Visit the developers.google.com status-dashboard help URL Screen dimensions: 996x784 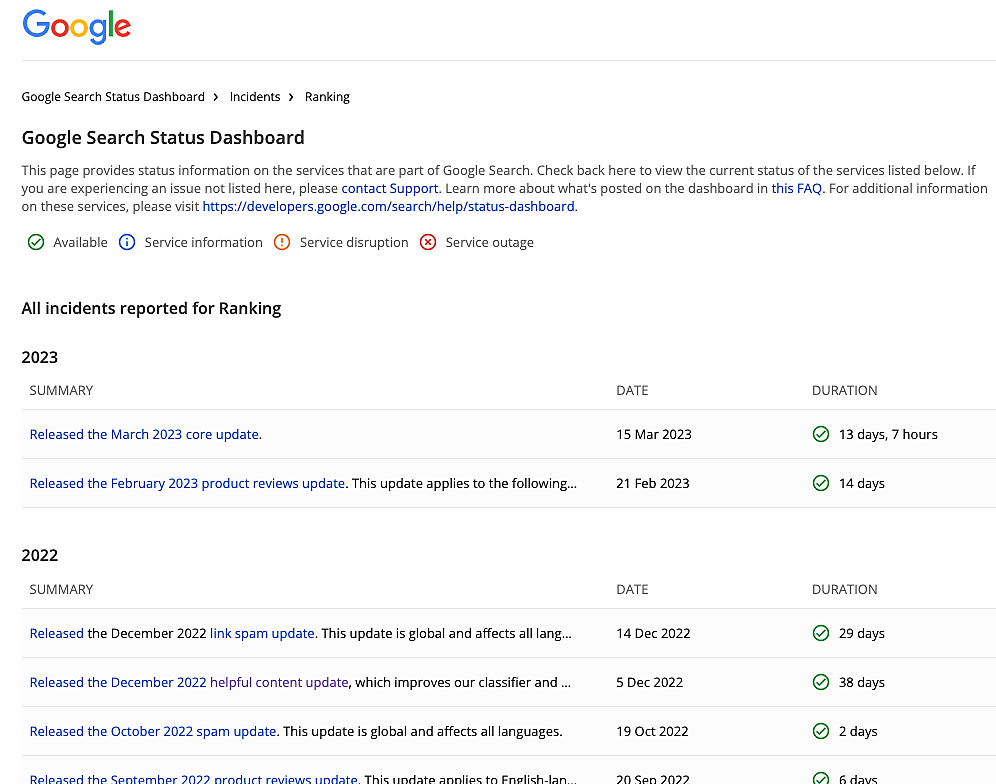click(388, 206)
